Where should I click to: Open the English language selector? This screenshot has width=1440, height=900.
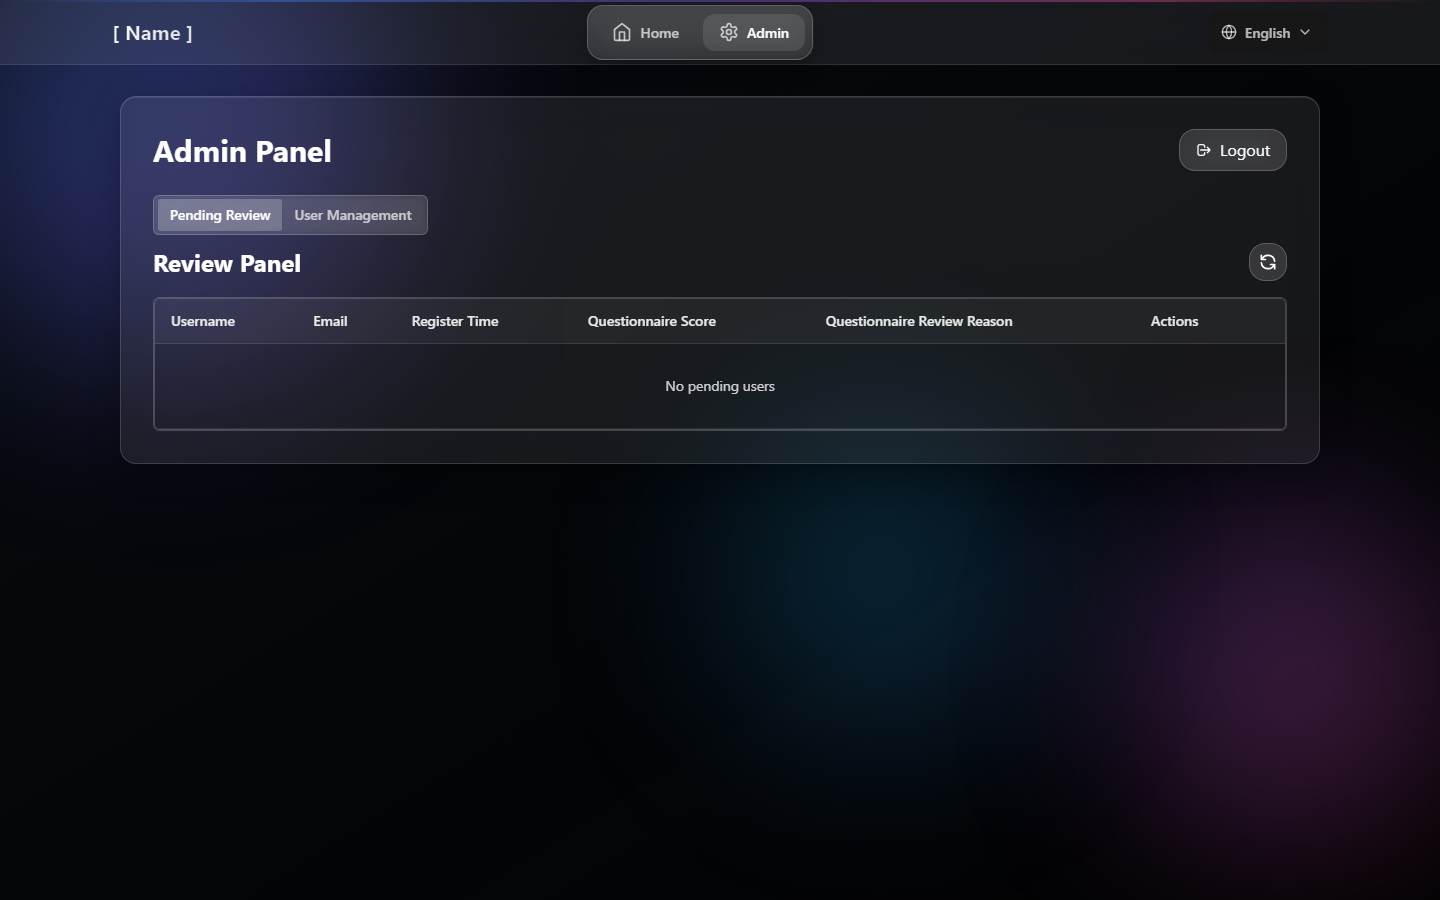pyautogui.click(x=1267, y=33)
